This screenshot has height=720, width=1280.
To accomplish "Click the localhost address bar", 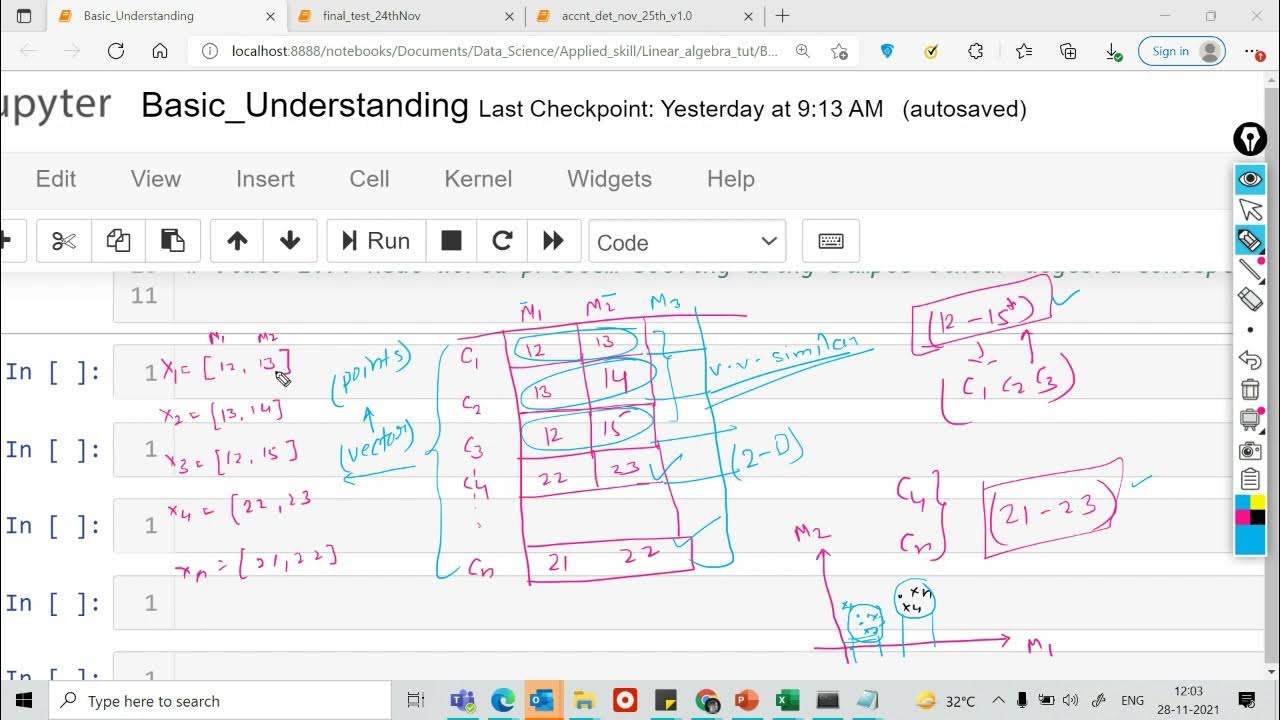I will 505,51.
